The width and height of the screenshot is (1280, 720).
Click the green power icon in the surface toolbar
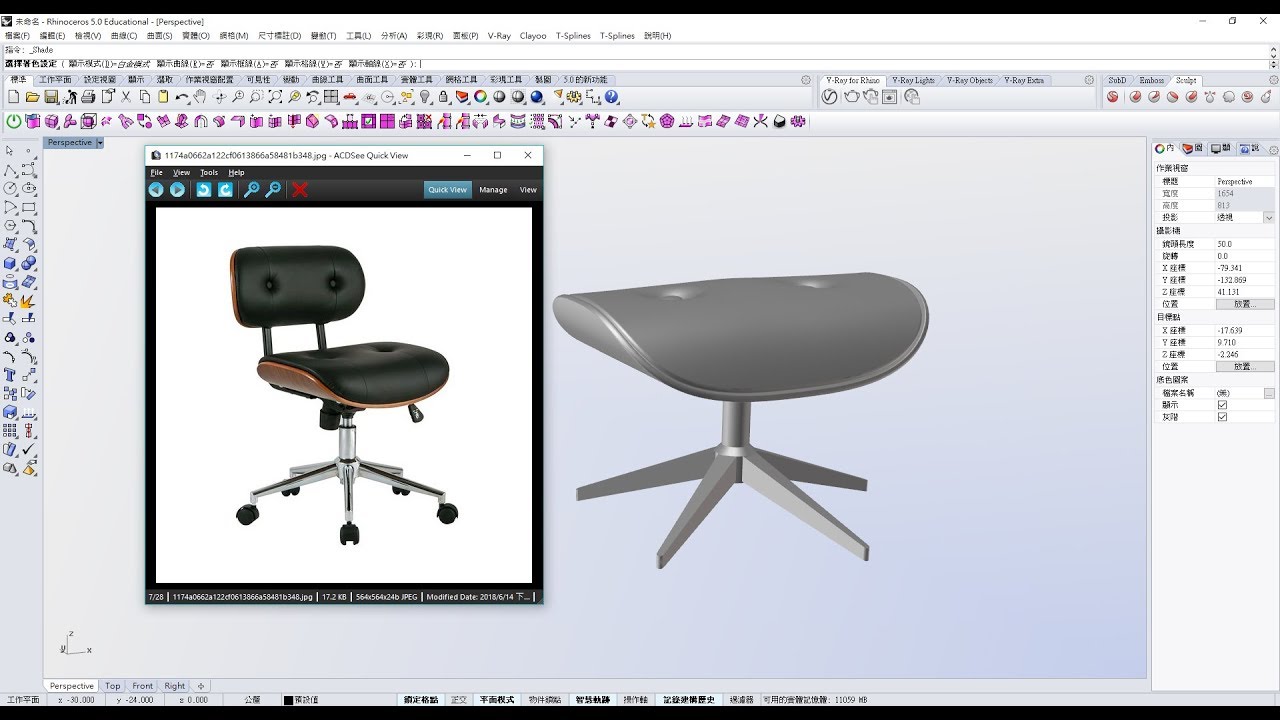click(14, 121)
